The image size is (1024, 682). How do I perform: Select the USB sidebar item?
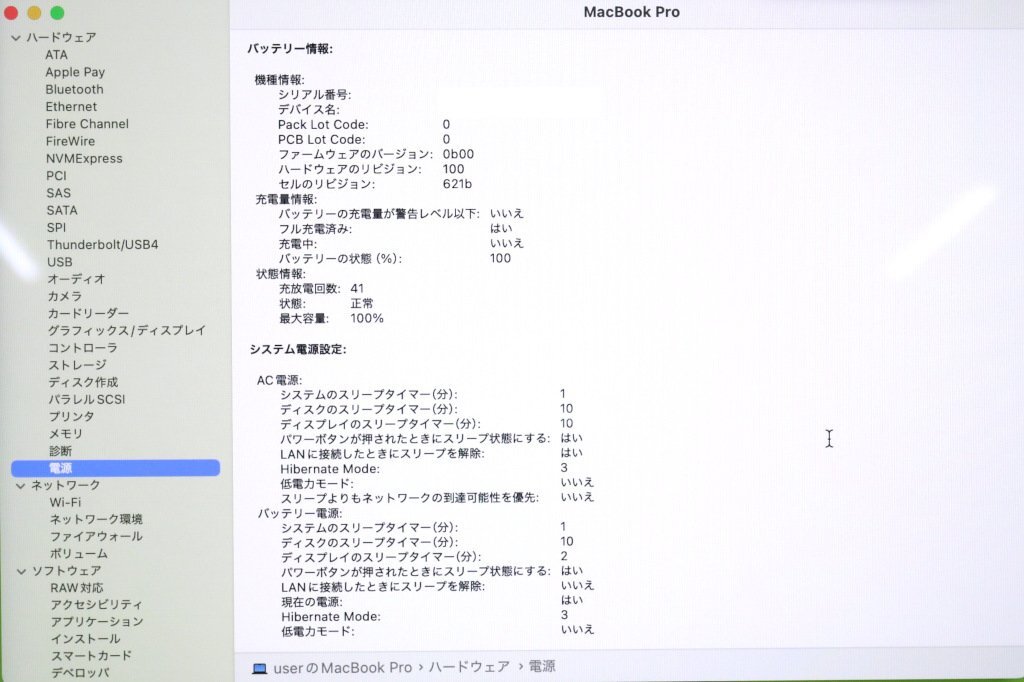(x=59, y=262)
